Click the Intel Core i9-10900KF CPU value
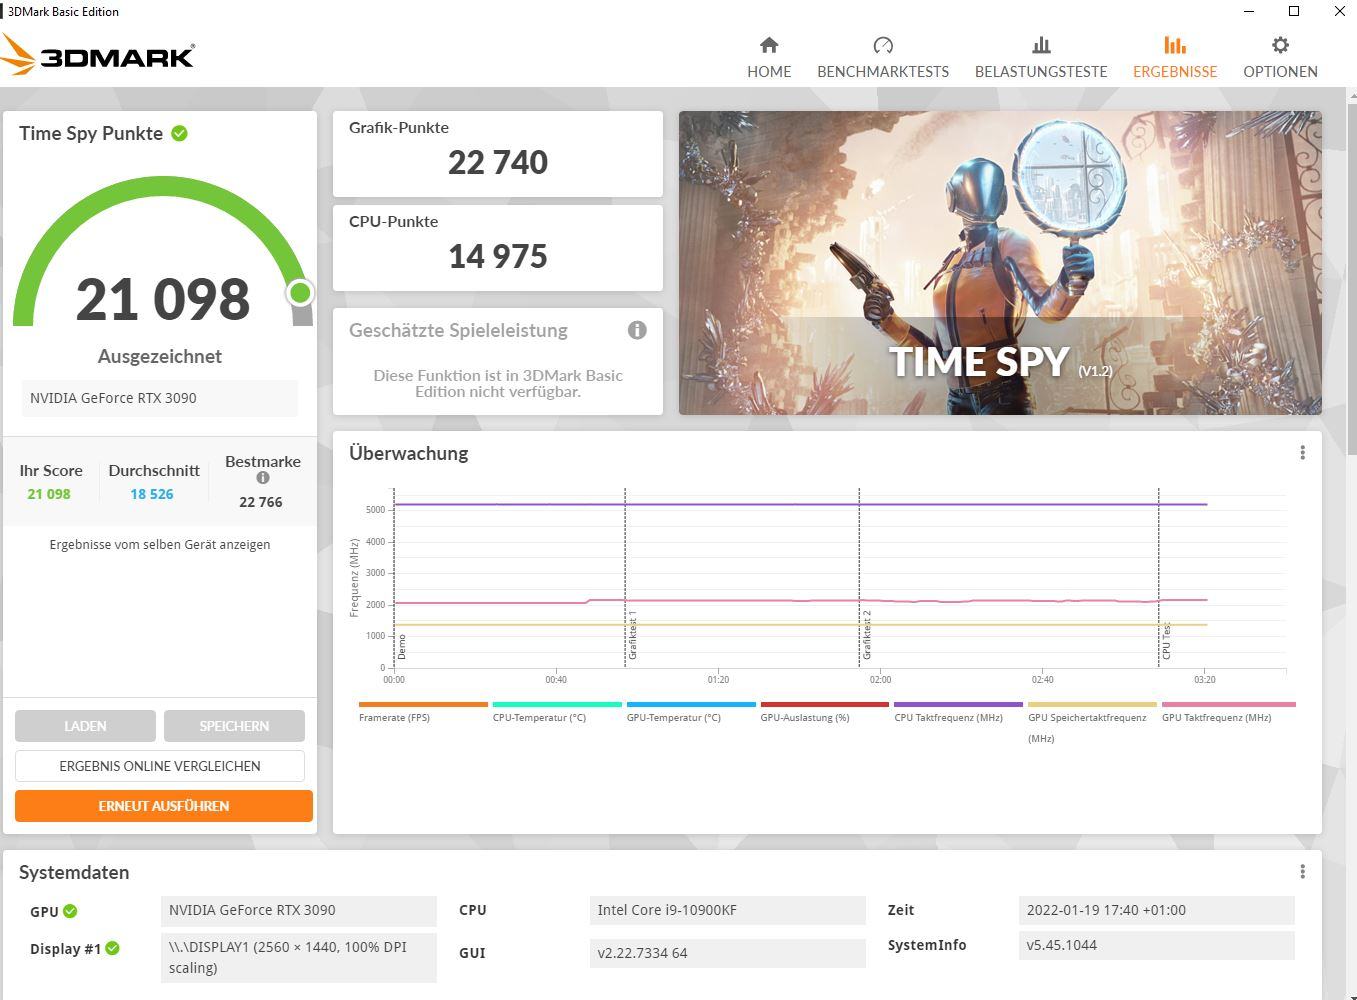The image size is (1357, 1000). tap(727, 910)
